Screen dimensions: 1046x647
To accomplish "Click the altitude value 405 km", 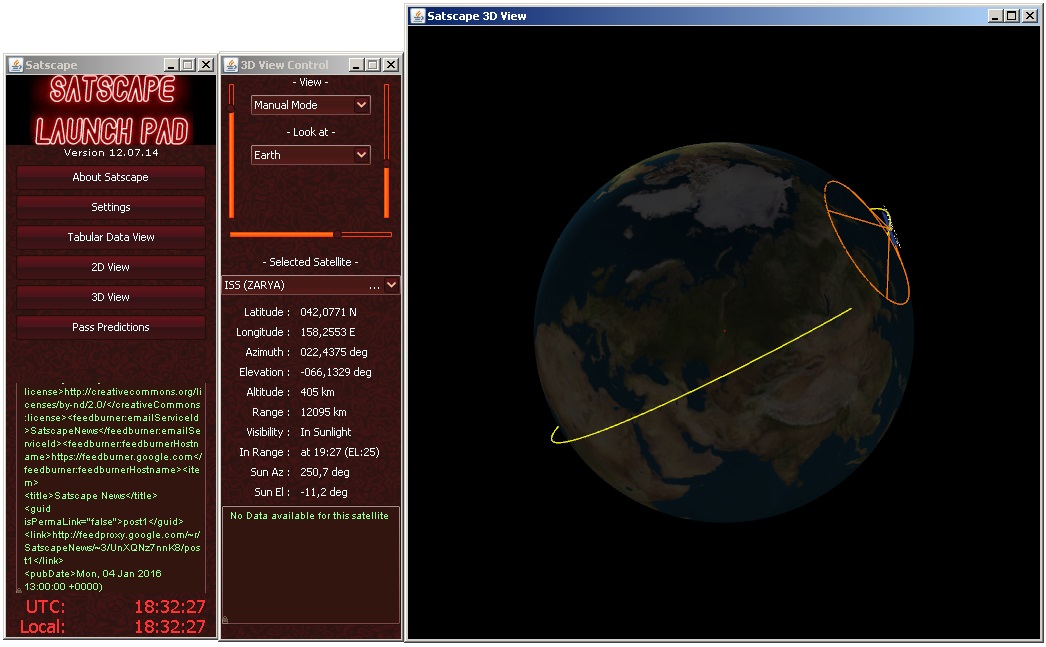I will point(318,392).
